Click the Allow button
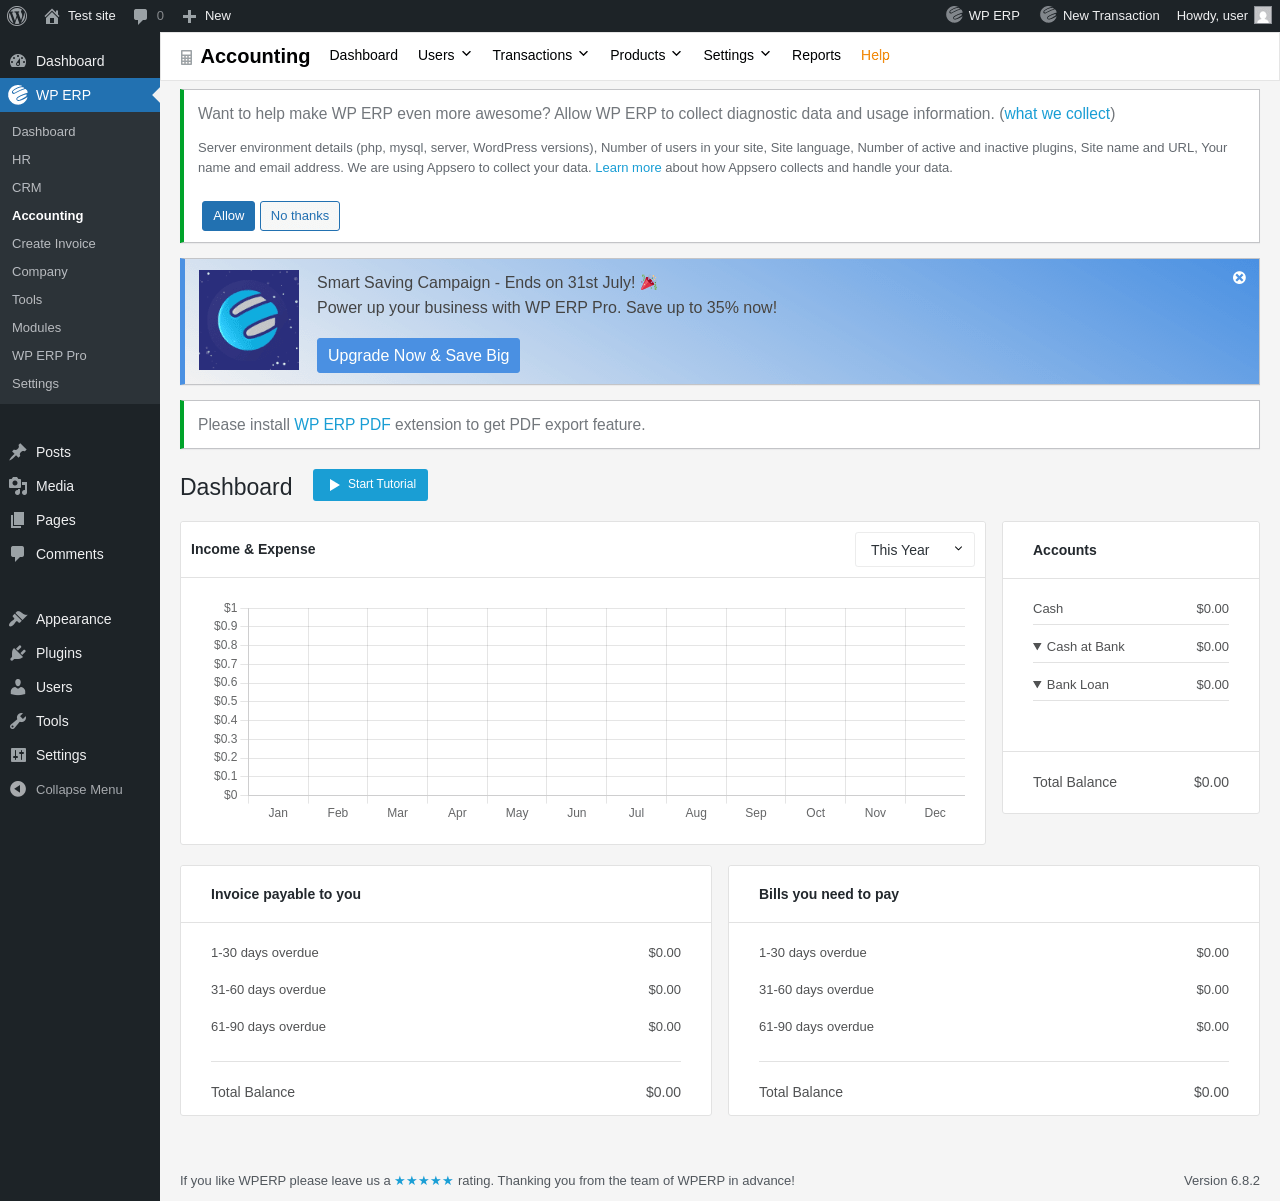This screenshot has width=1280, height=1201. 228,216
